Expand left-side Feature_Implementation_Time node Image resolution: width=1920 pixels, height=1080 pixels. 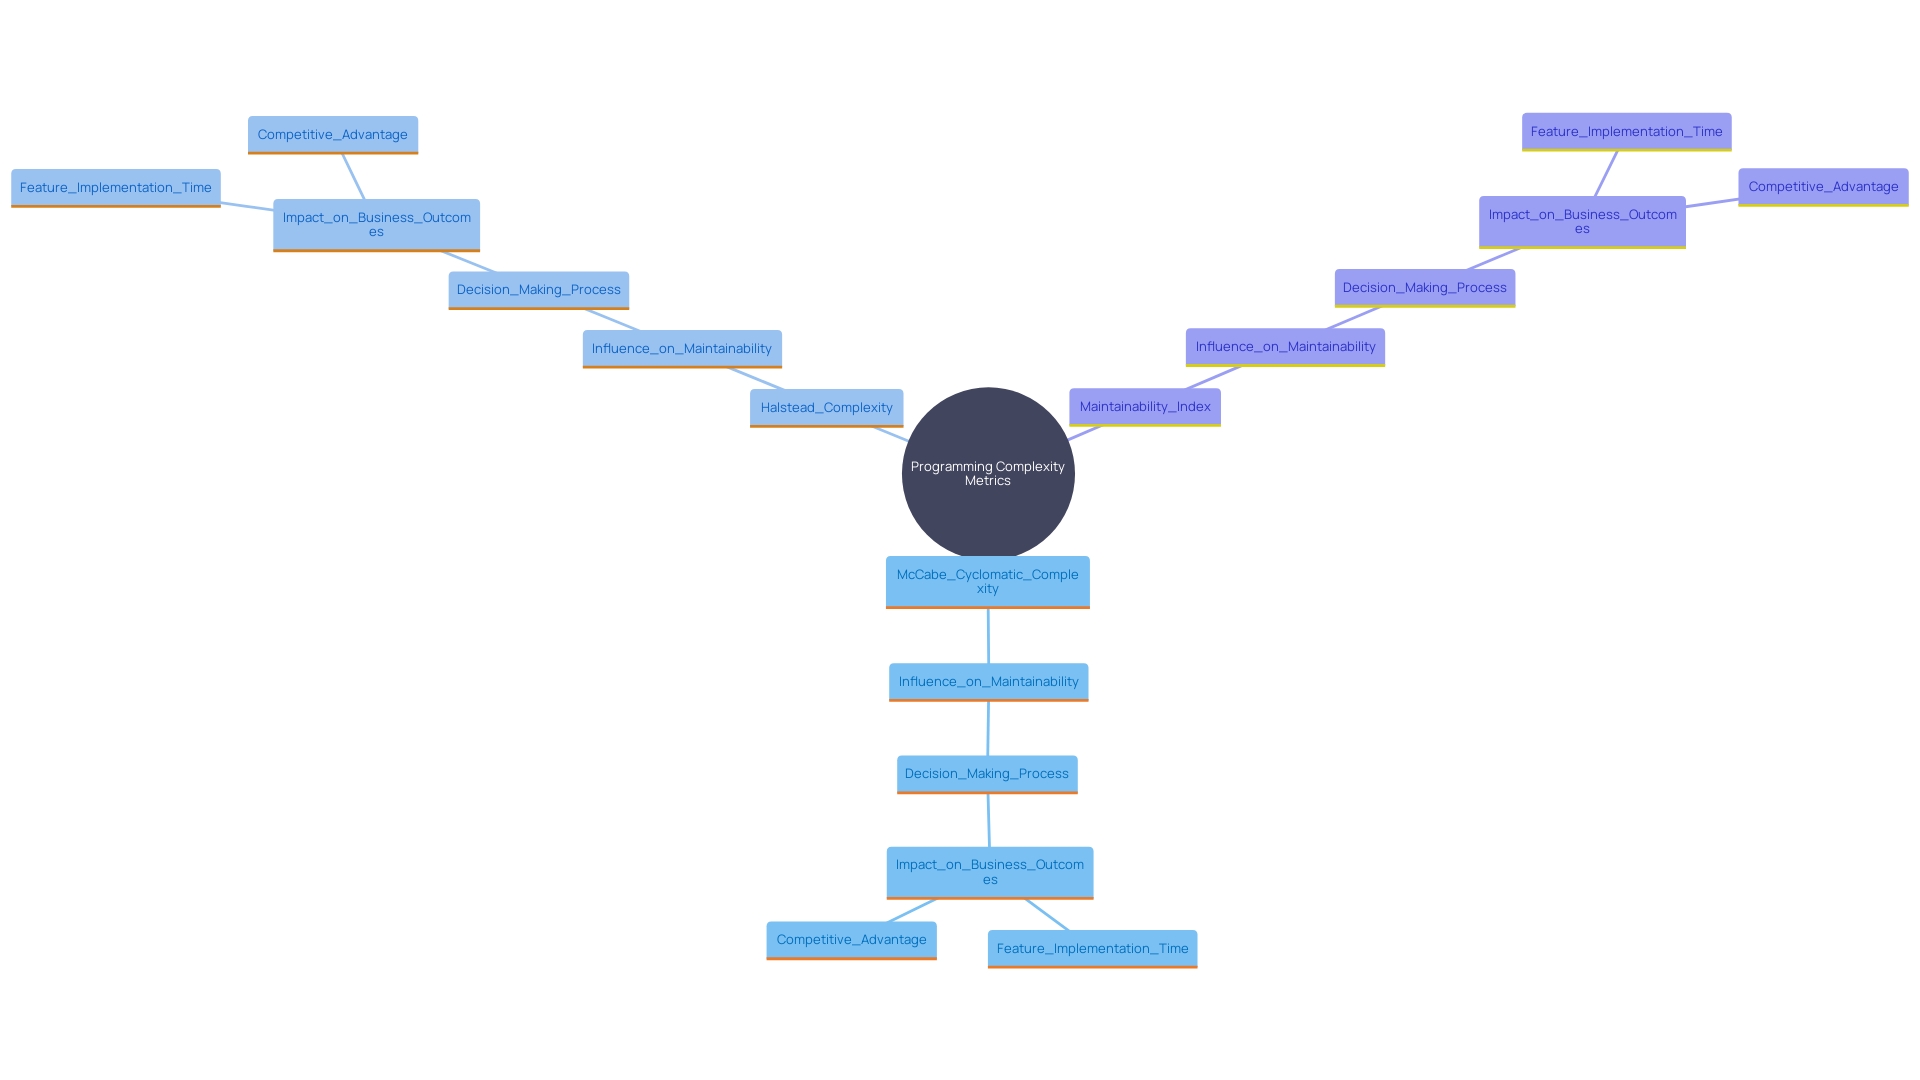[116, 186]
